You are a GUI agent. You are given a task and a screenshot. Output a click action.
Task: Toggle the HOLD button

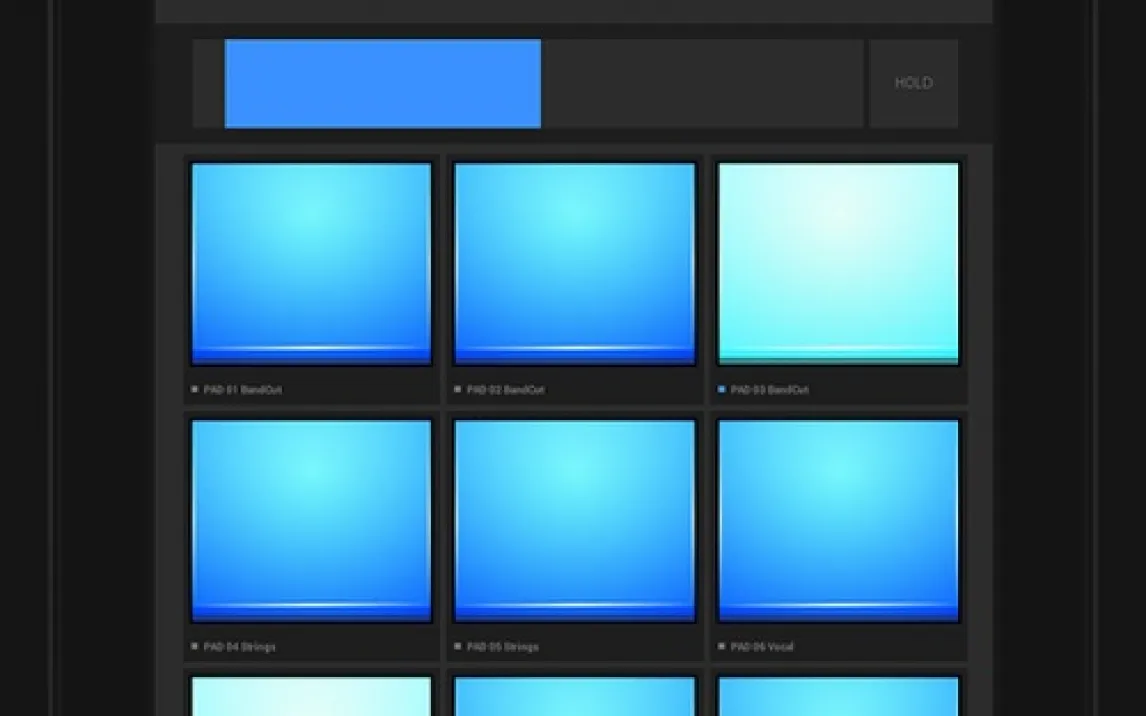pyautogui.click(x=913, y=84)
